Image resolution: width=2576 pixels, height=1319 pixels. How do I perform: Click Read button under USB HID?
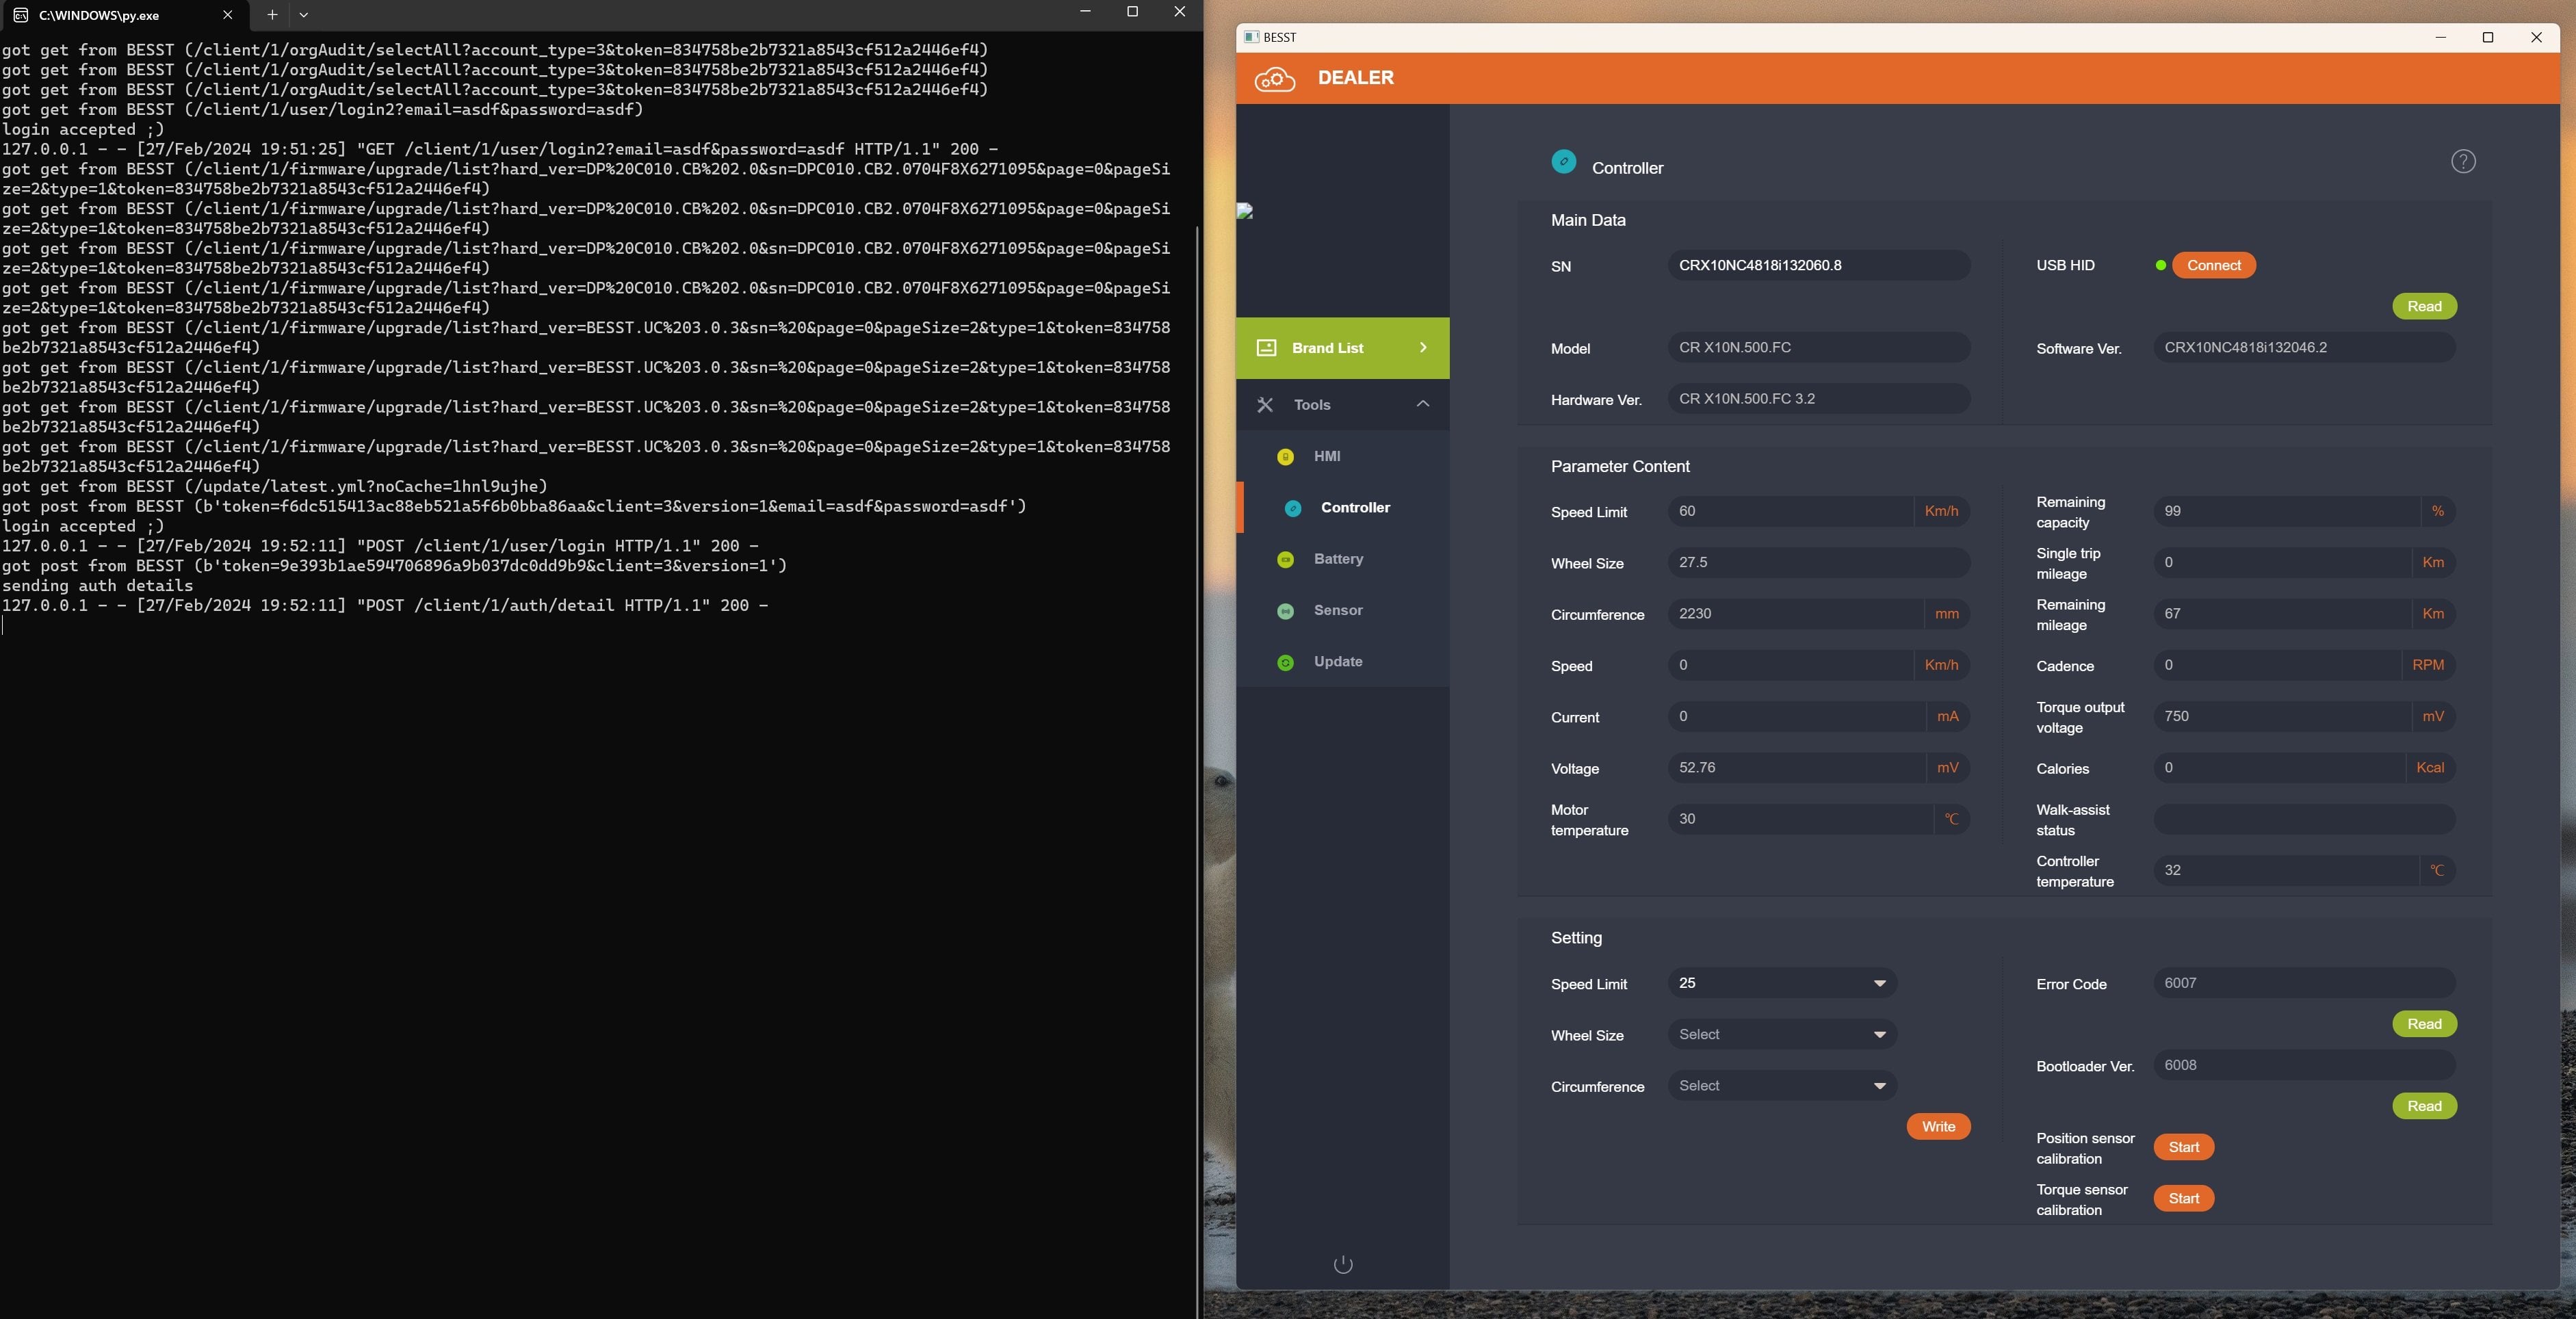pyautogui.click(x=2424, y=306)
